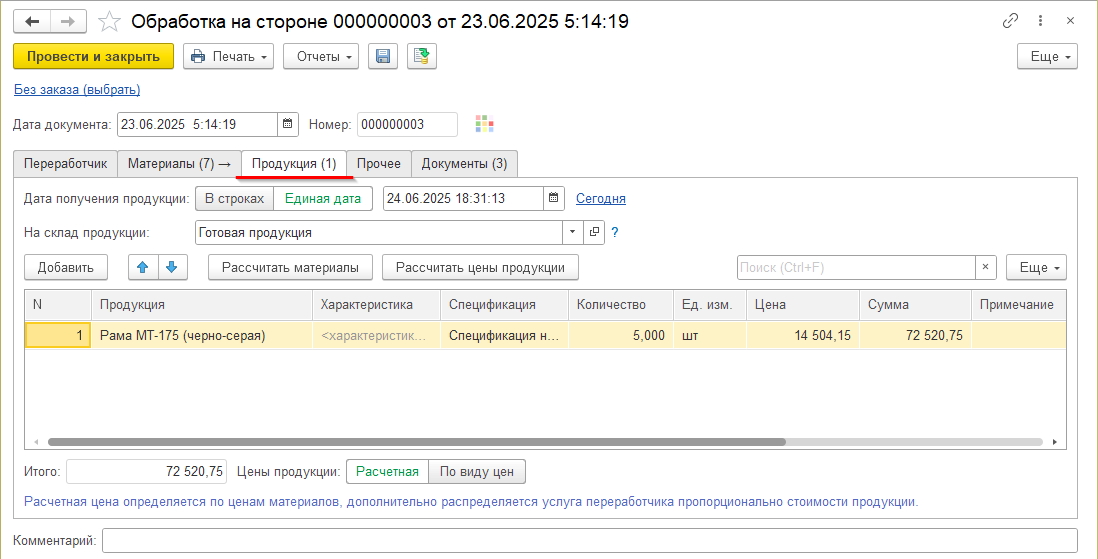Open calendar for Дата документа field
This screenshot has height=559, width=1098.
(x=288, y=125)
